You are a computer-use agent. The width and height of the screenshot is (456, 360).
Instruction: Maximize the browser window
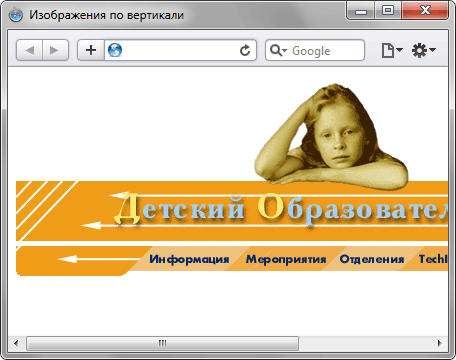pyautogui.click(x=388, y=11)
